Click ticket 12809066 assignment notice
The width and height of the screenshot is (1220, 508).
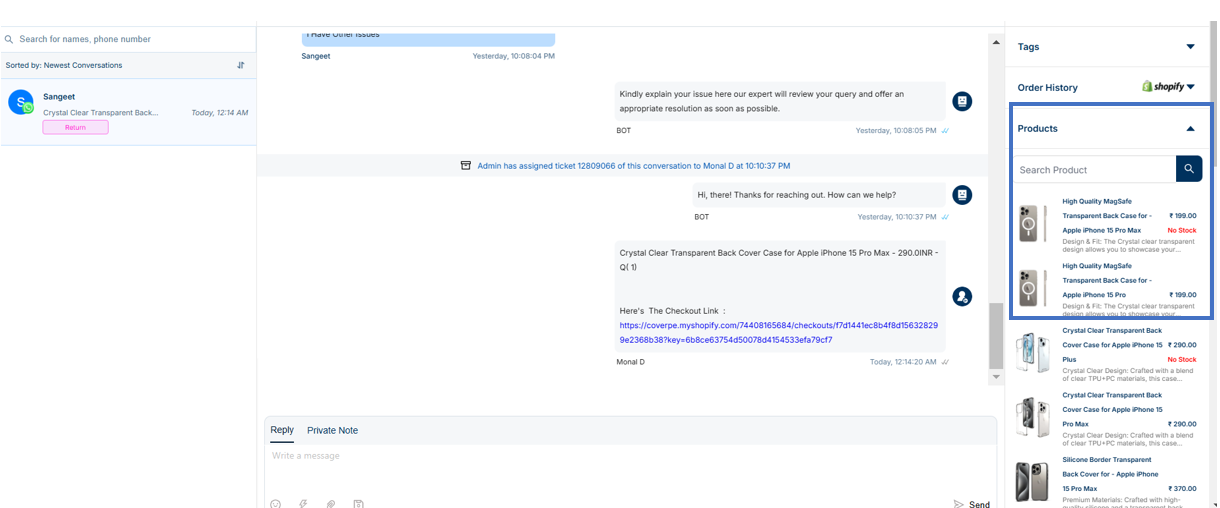625,165
